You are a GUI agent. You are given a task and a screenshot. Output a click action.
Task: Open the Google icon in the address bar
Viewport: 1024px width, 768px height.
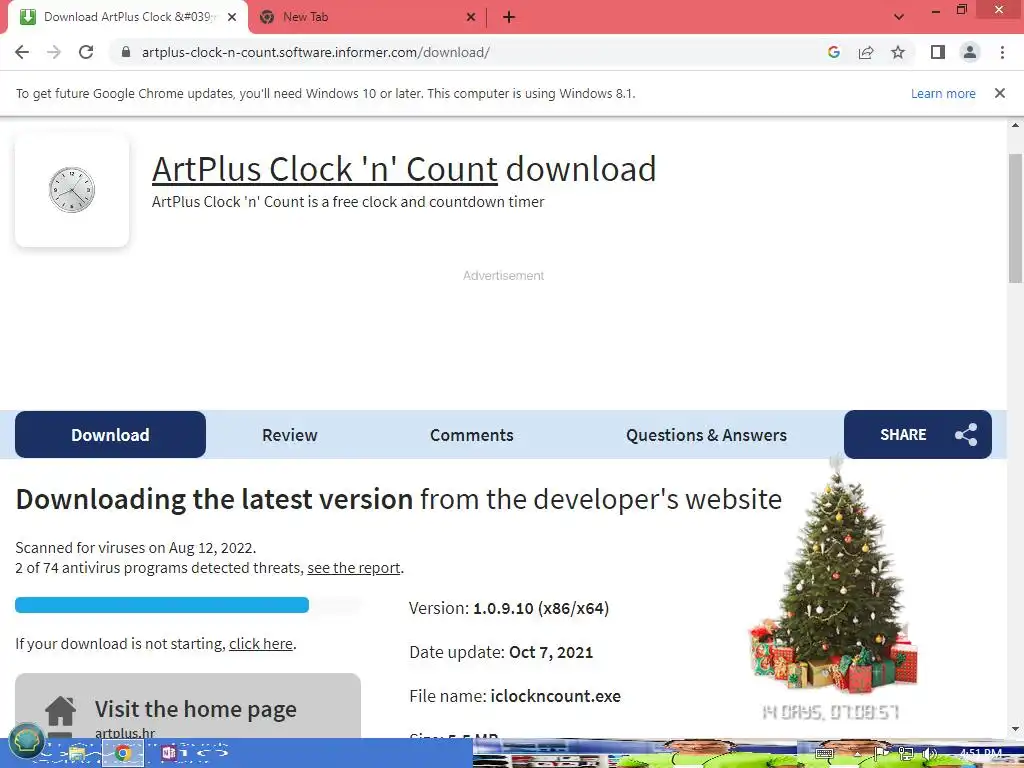tap(833, 52)
